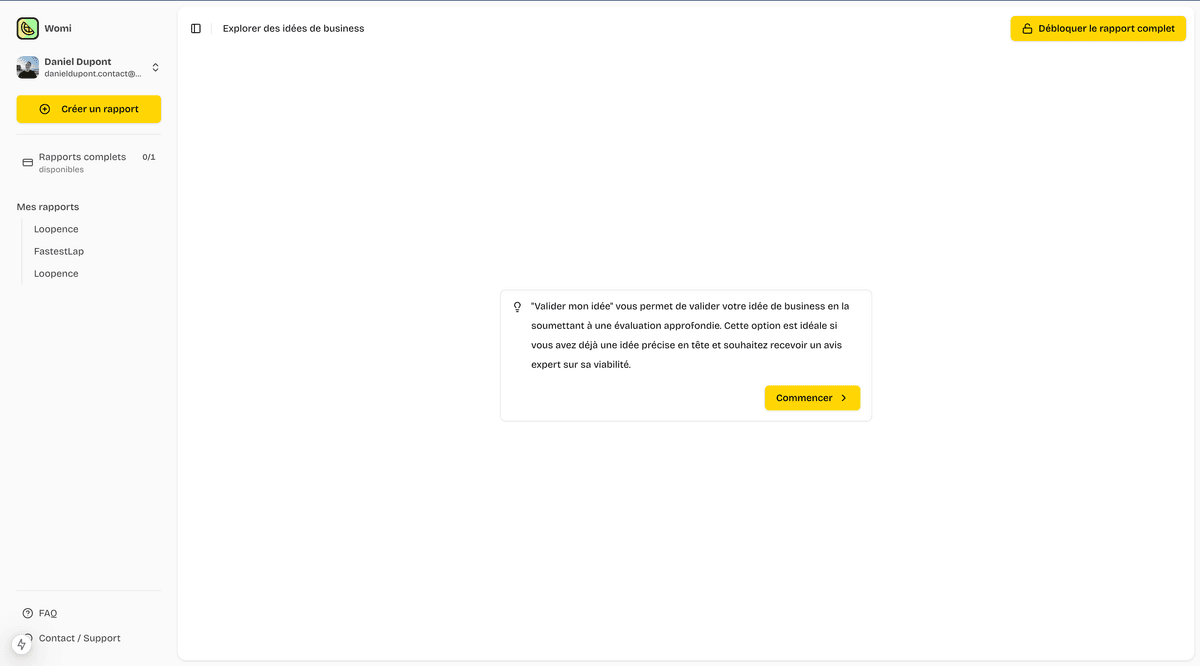The width and height of the screenshot is (1200, 666).
Task: Click Daniel Dupont's profile avatar
Action: [x=26, y=67]
